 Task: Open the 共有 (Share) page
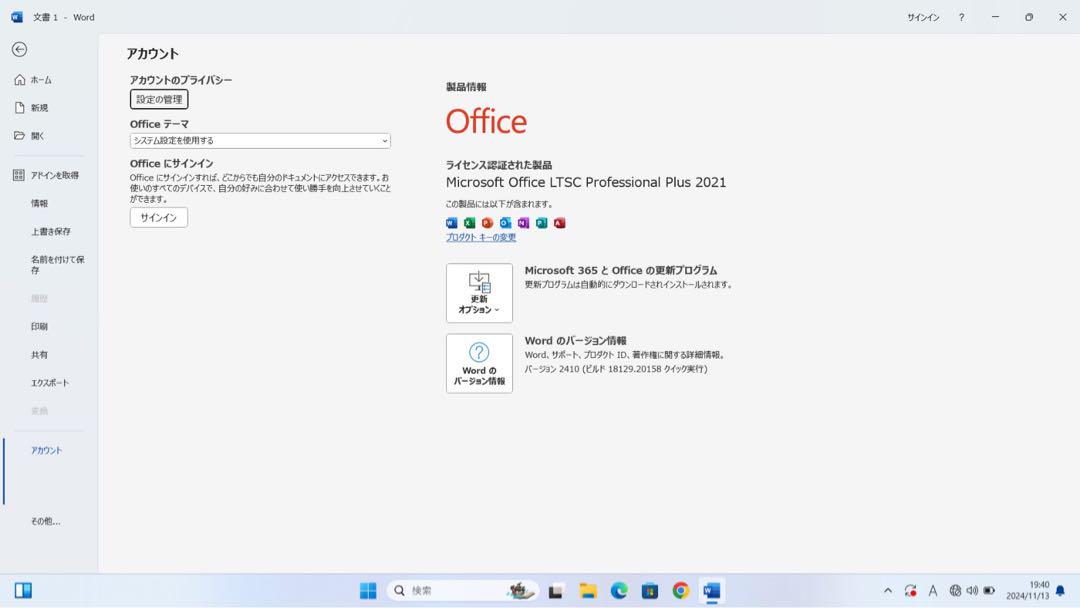(39, 355)
